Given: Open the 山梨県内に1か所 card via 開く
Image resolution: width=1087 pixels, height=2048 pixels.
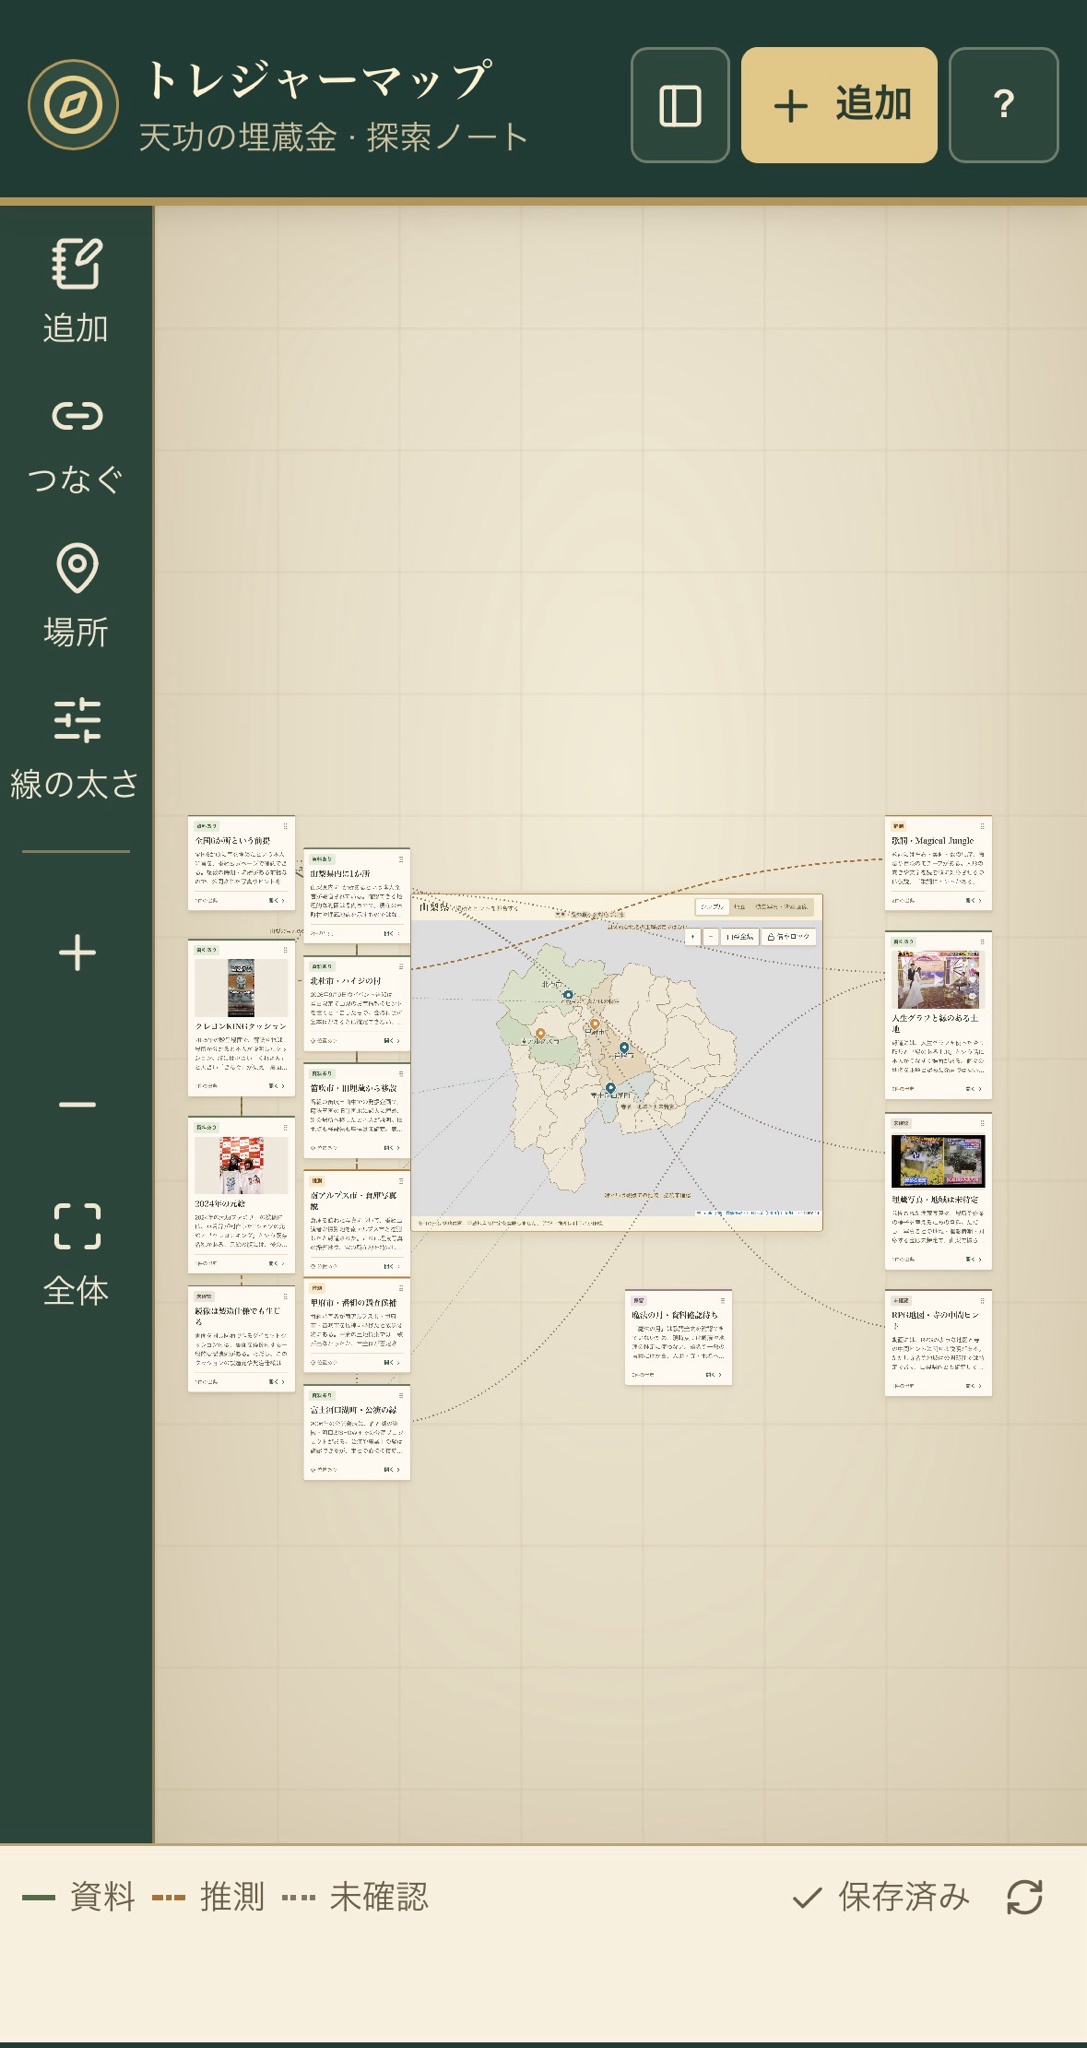Looking at the screenshot, I should click(392, 933).
